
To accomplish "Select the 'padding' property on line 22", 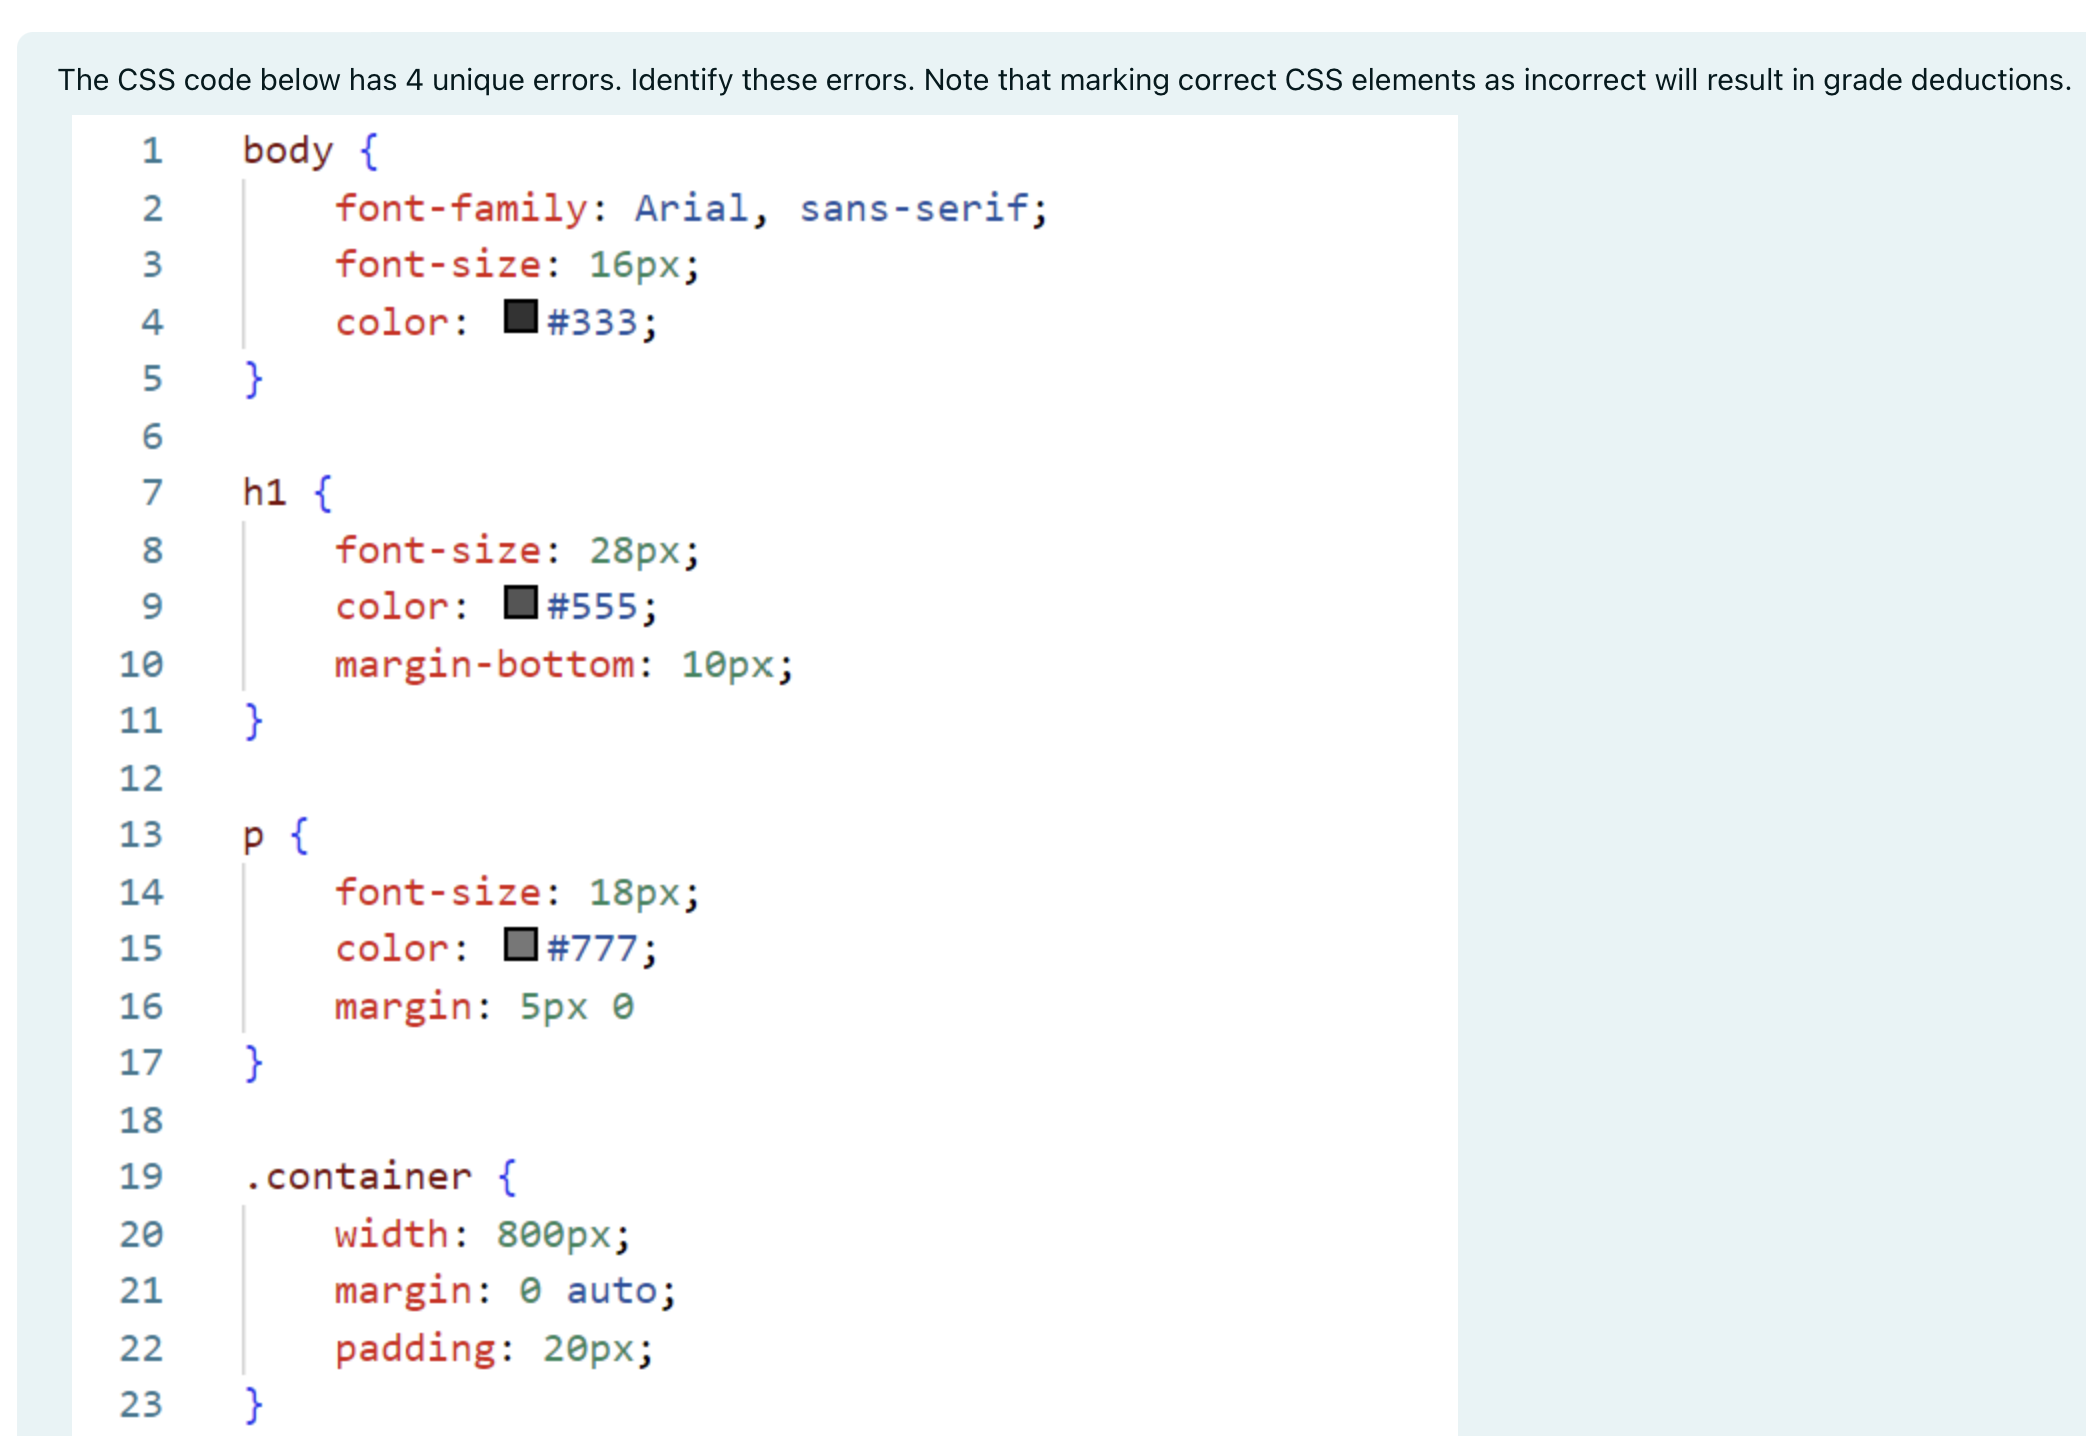I will tap(415, 1349).
